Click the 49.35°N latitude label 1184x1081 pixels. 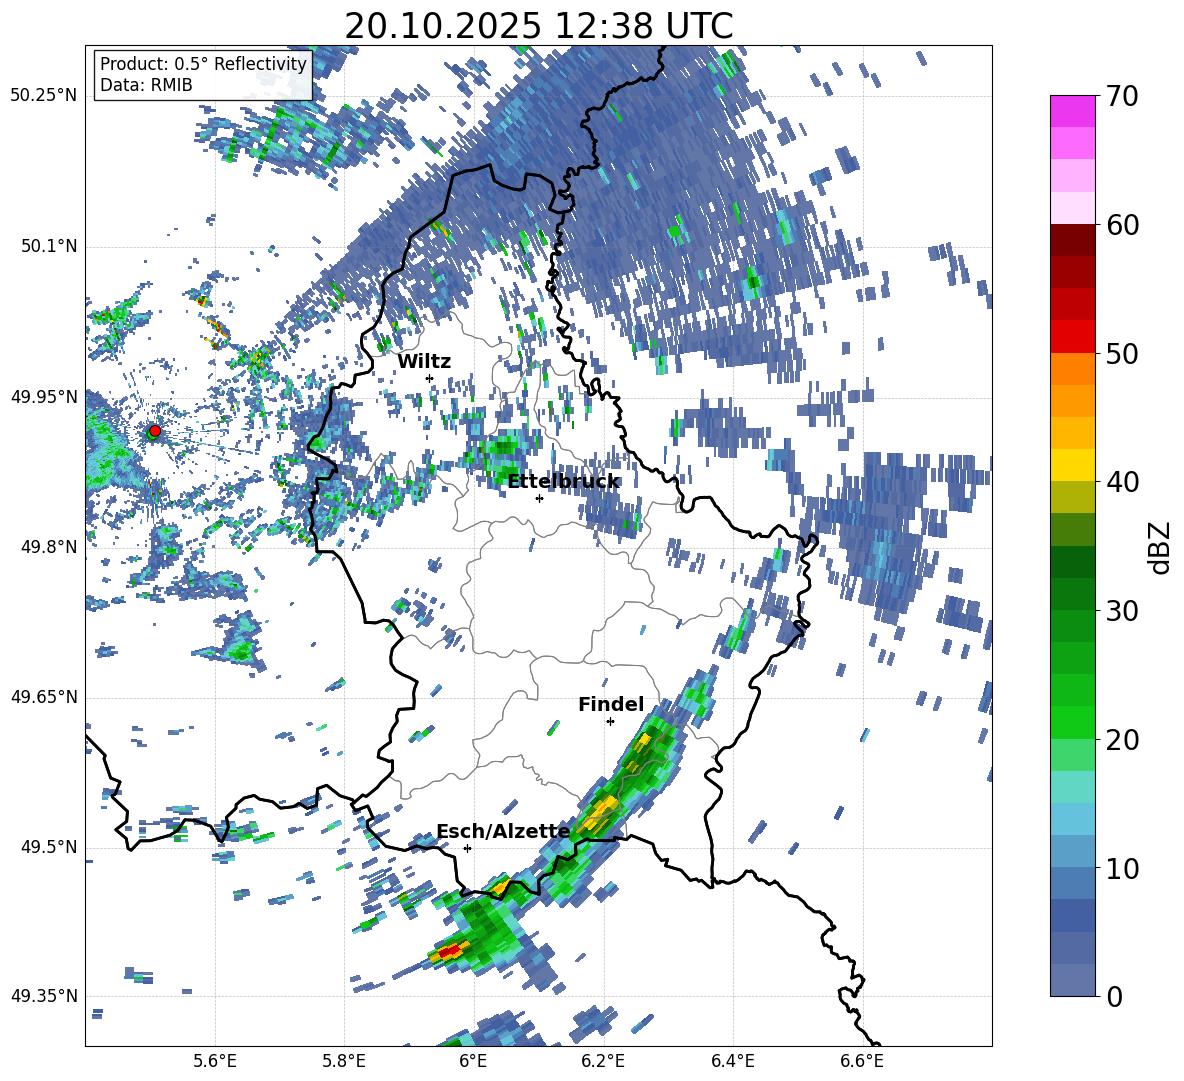click(x=44, y=996)
